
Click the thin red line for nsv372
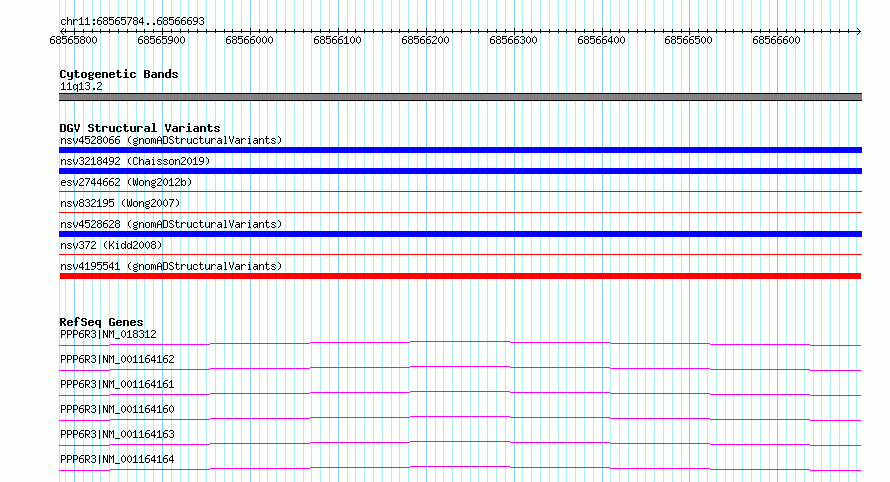(460, 254)
